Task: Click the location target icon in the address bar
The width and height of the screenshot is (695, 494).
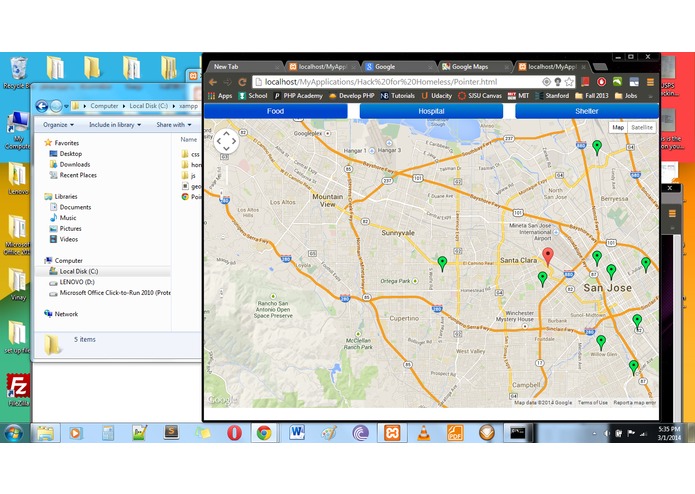Action: 547,82
